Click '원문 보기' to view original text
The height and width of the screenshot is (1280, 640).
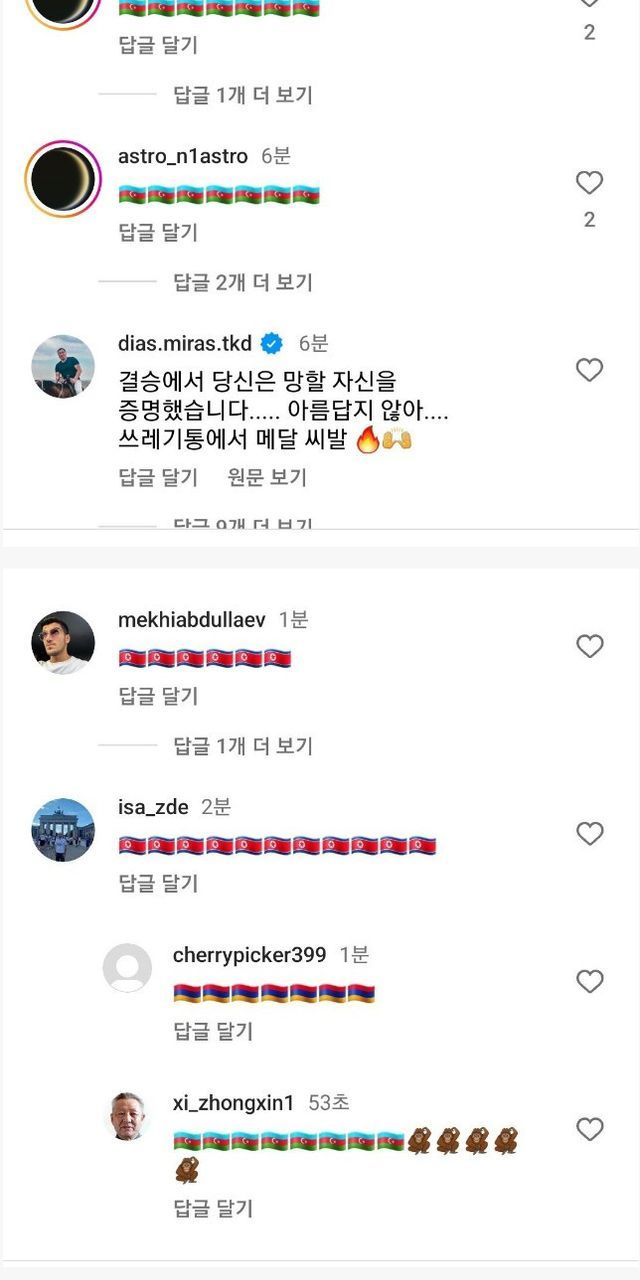(x=266, y=477)
